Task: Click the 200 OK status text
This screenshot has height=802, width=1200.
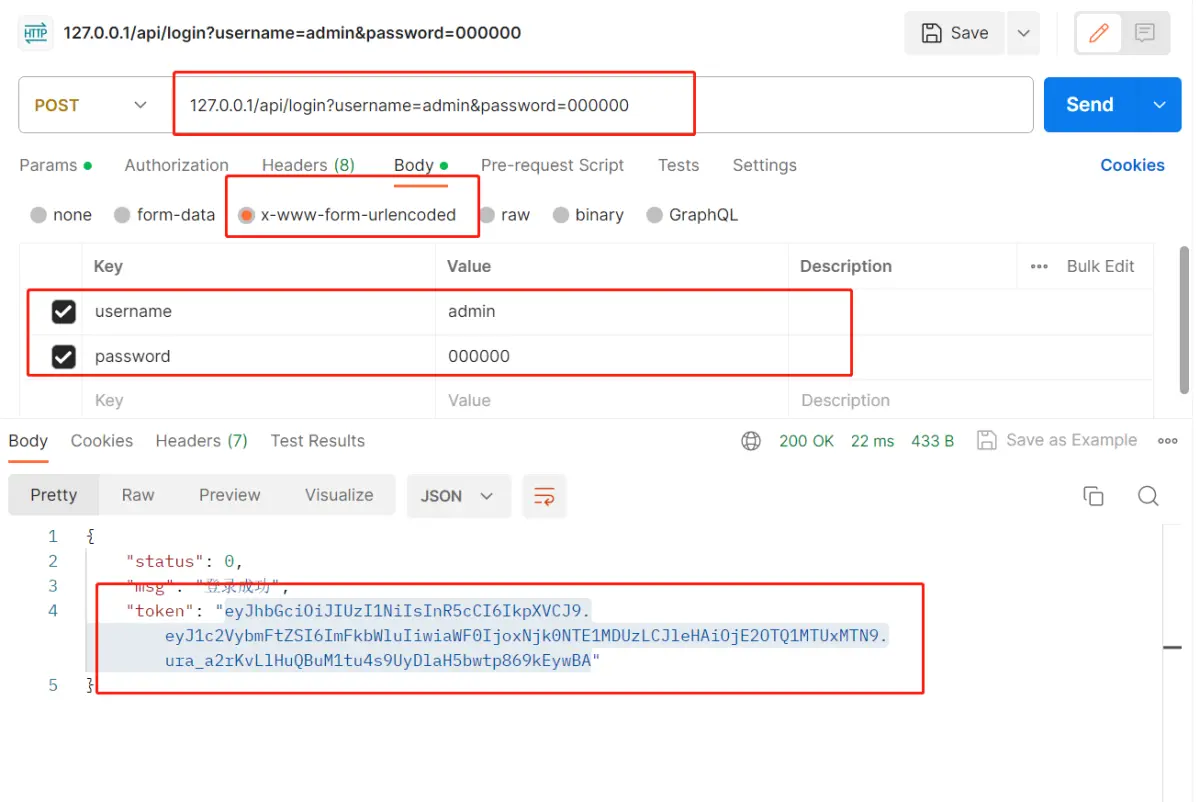Action: tap(806, 441)
